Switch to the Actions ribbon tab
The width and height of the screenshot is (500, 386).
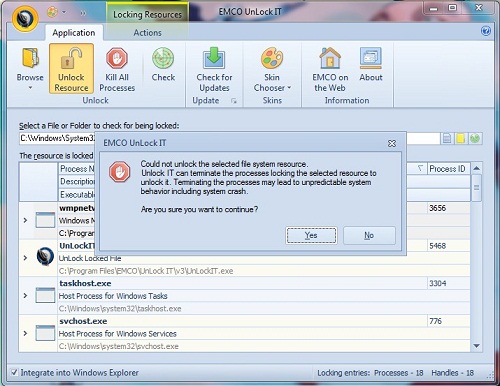(x=147, y=33)
